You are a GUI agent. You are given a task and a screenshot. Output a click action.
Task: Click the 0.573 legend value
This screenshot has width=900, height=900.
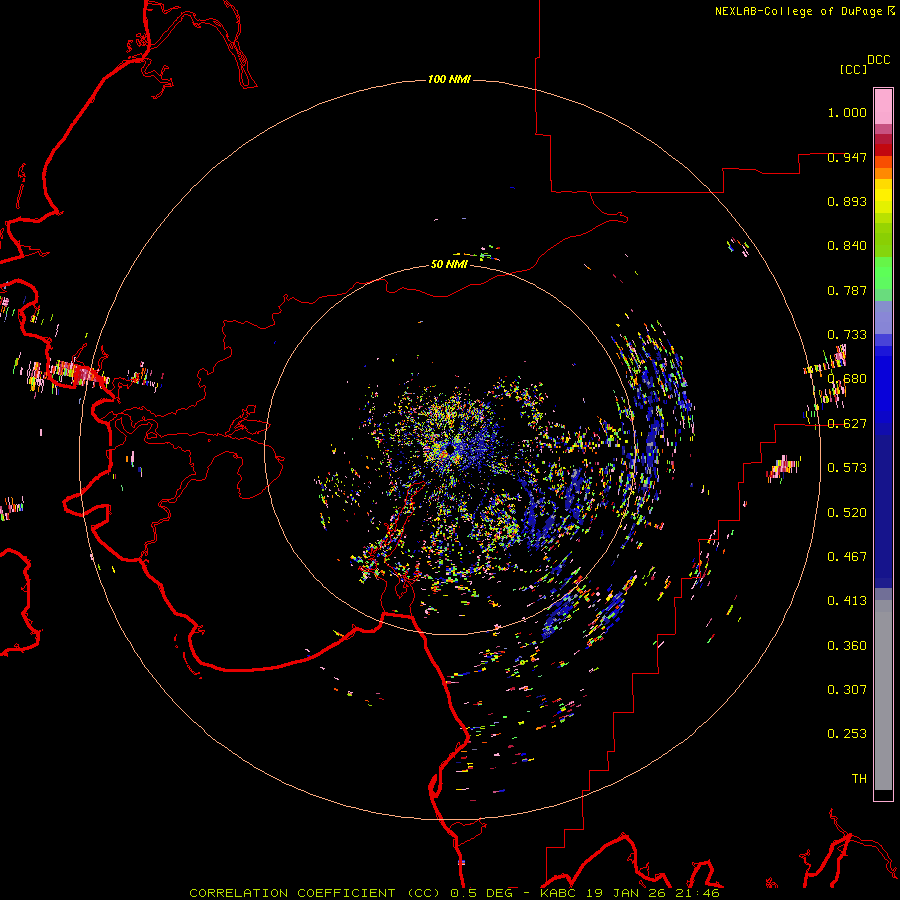(847, 468)
